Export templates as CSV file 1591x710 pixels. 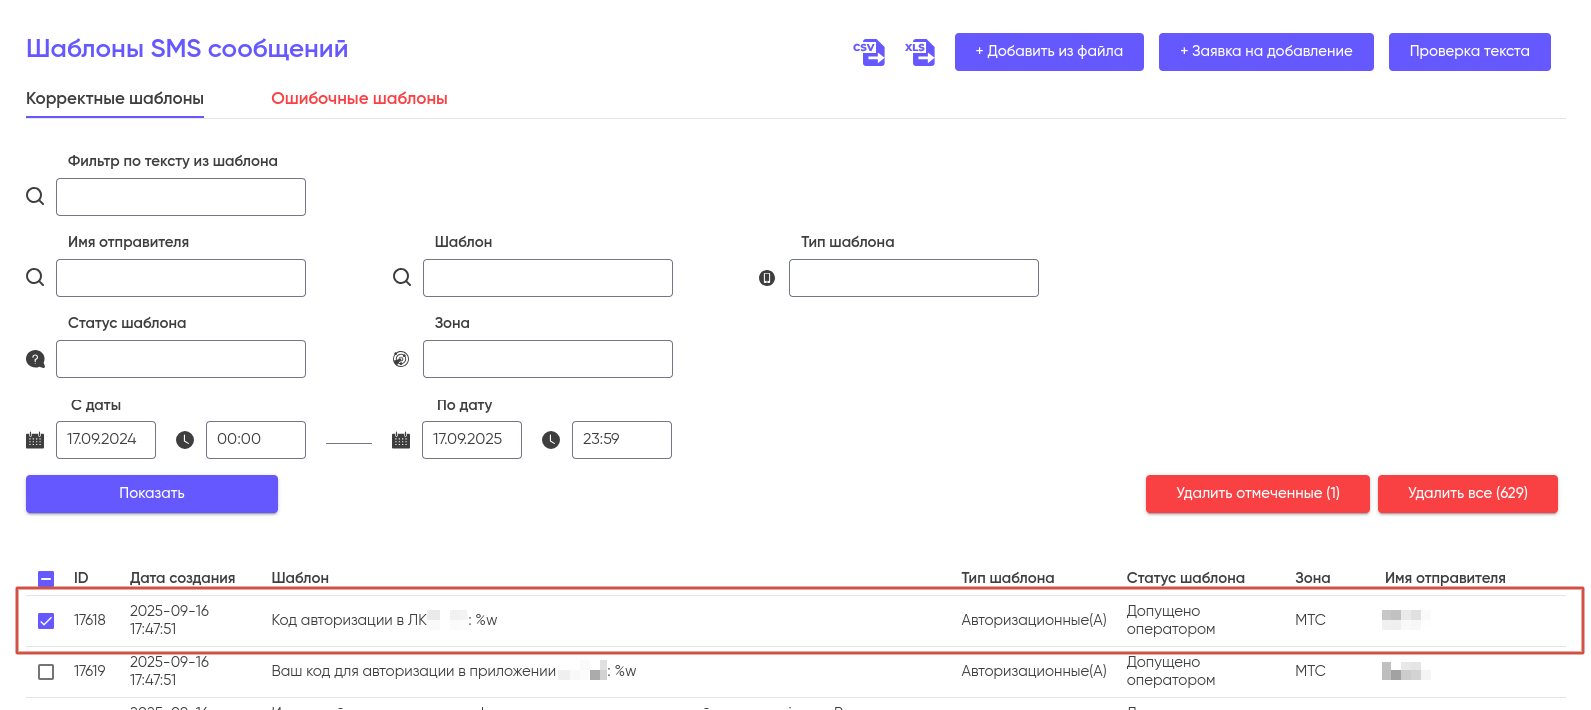click(868, 52)
